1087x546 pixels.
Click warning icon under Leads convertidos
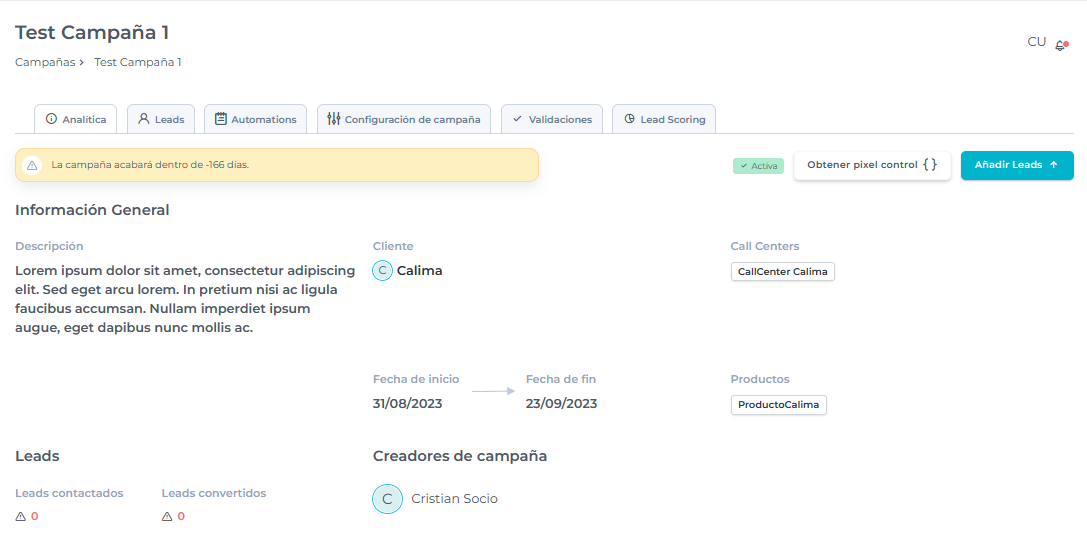point(167,517)
